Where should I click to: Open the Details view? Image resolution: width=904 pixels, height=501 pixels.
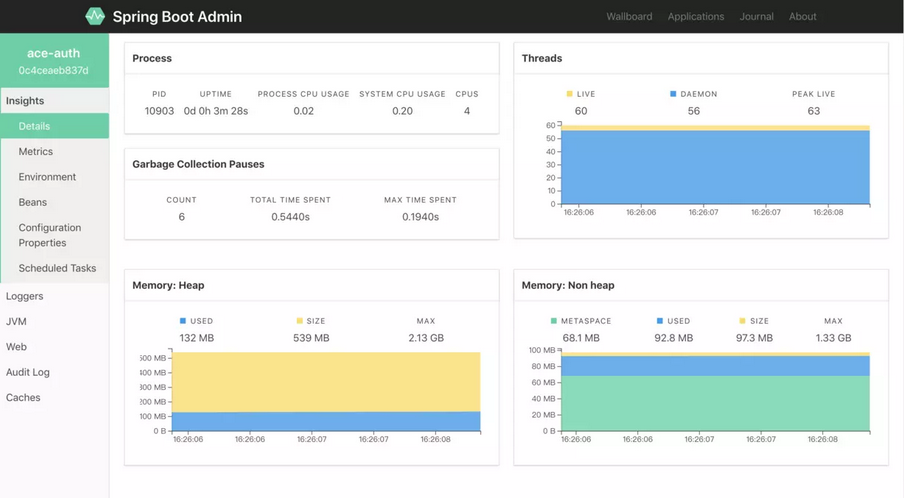[54, 126]
